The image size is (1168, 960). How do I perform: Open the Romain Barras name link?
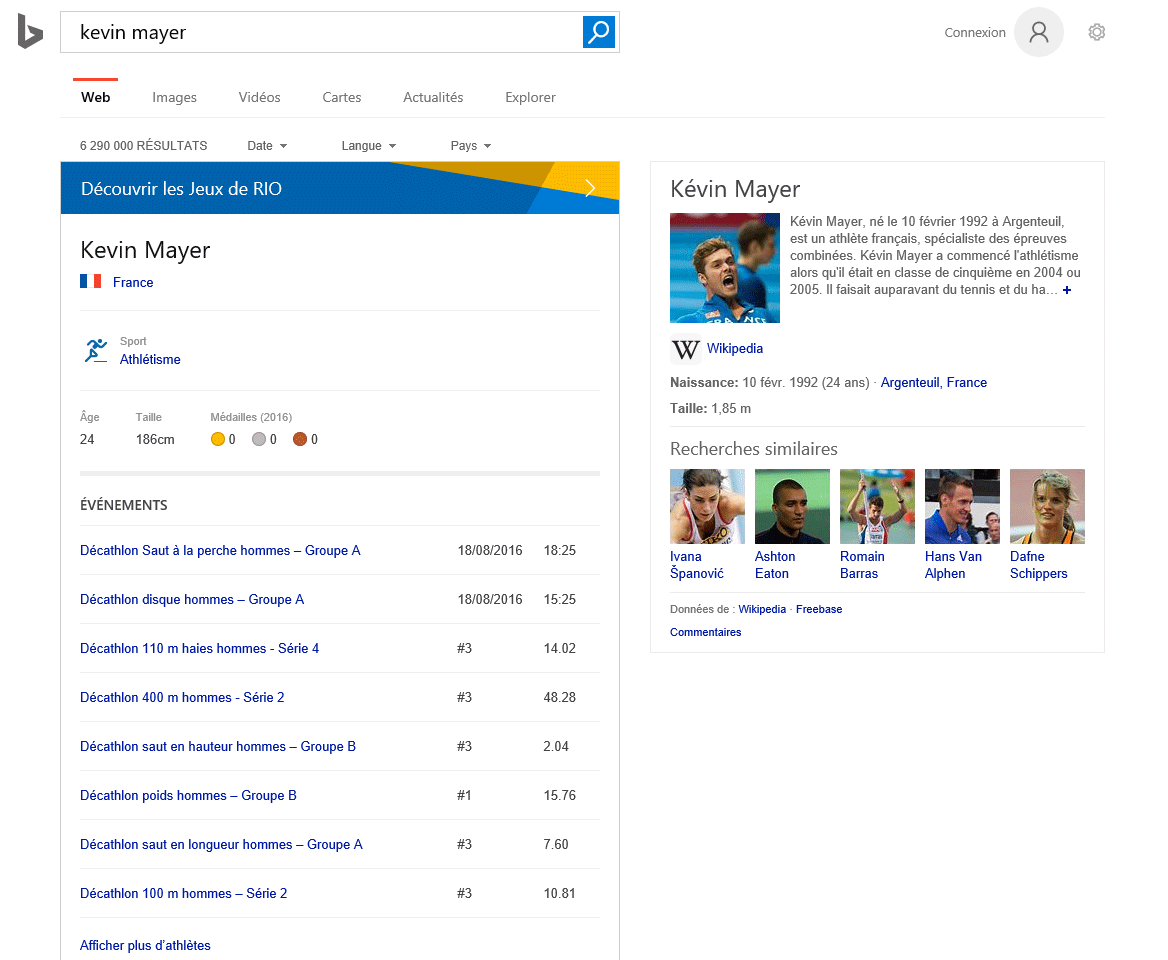click(x=862, y=565)
